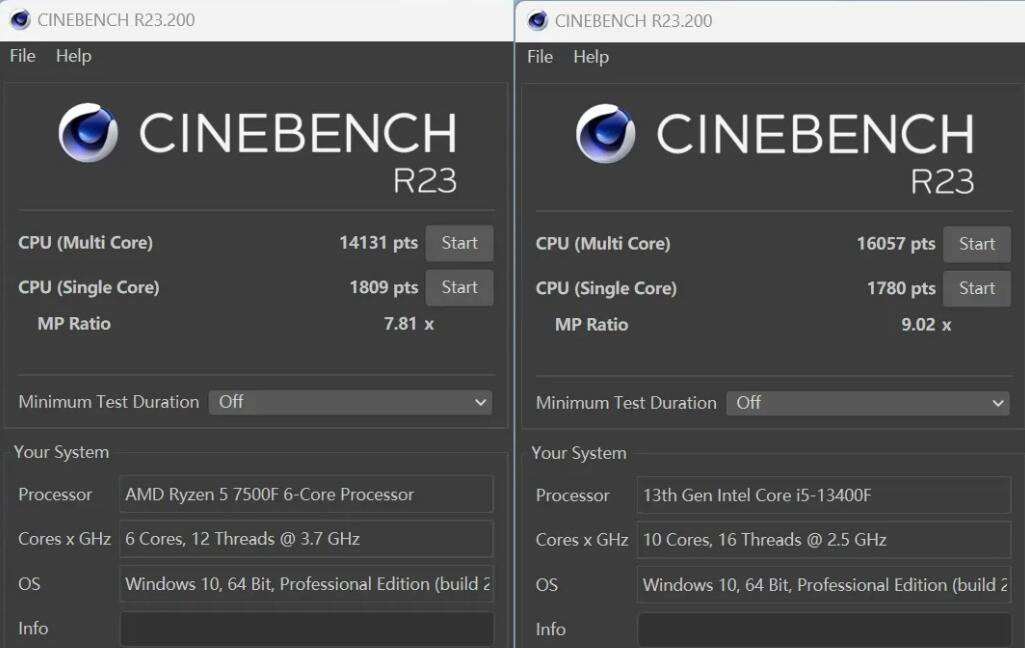The width and height of the screenshot is (1025, 648).
Task: Click the OS field in the right window
Action: point(823,585)
